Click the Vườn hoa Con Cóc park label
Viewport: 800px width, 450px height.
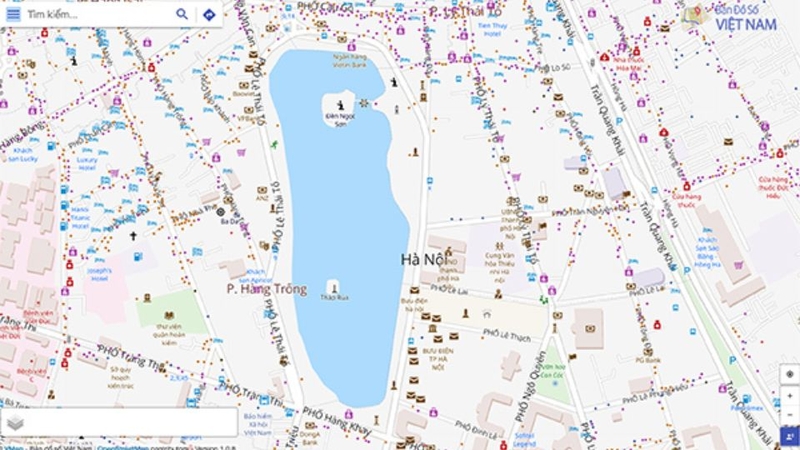point(554,370)
